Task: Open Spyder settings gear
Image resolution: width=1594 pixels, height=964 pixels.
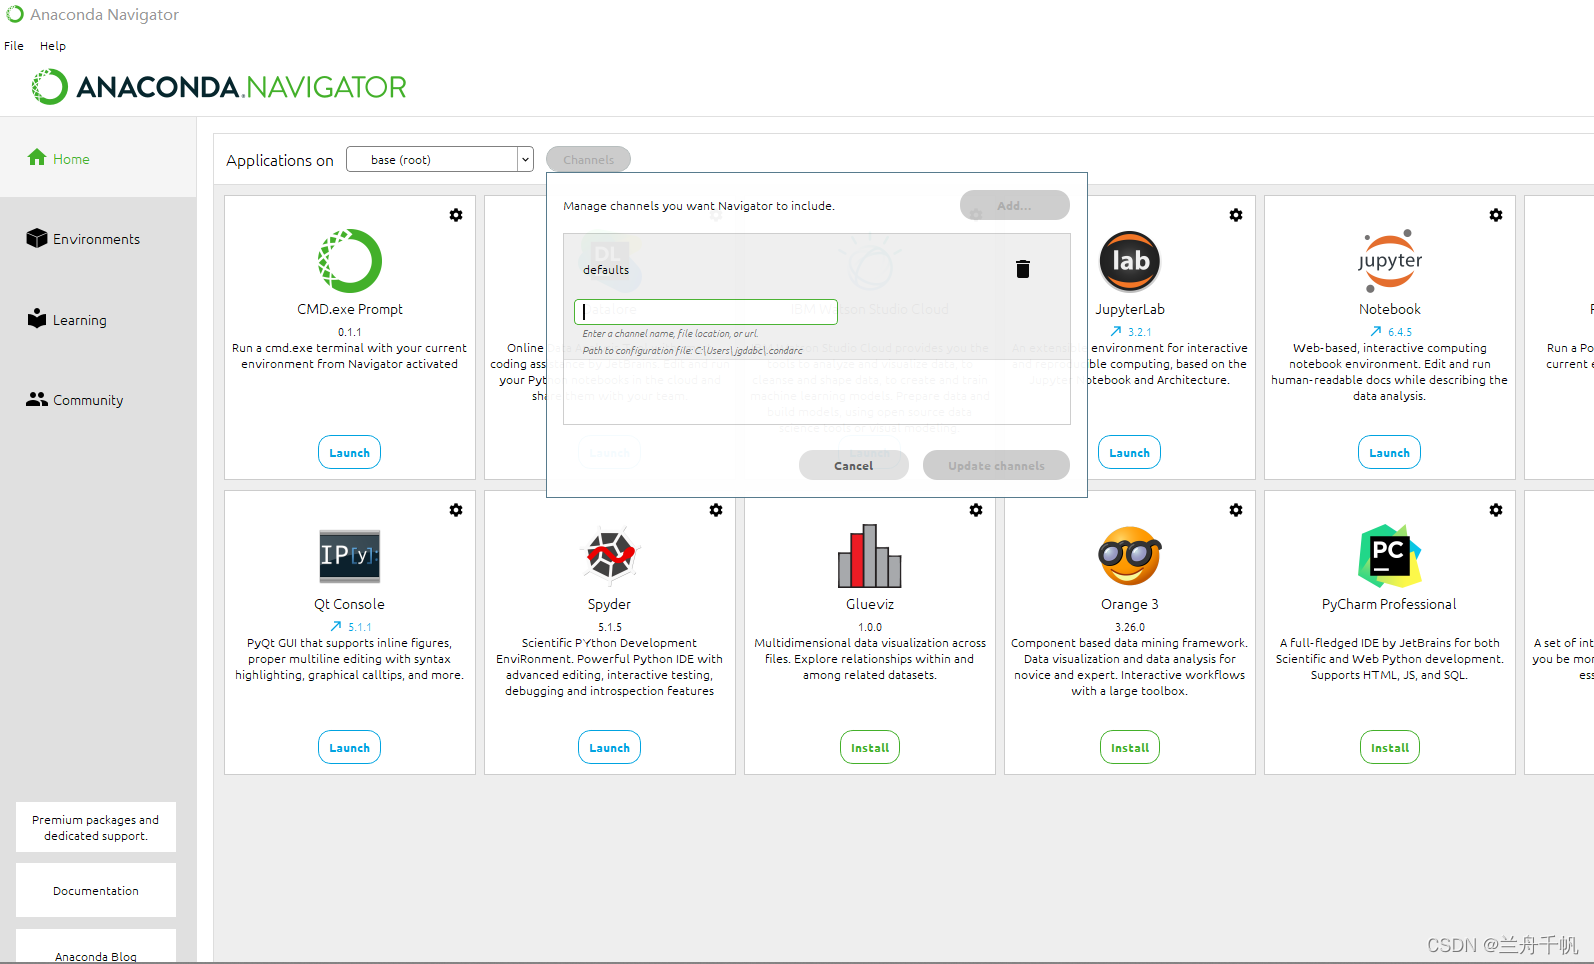Action: coord(716,510)
